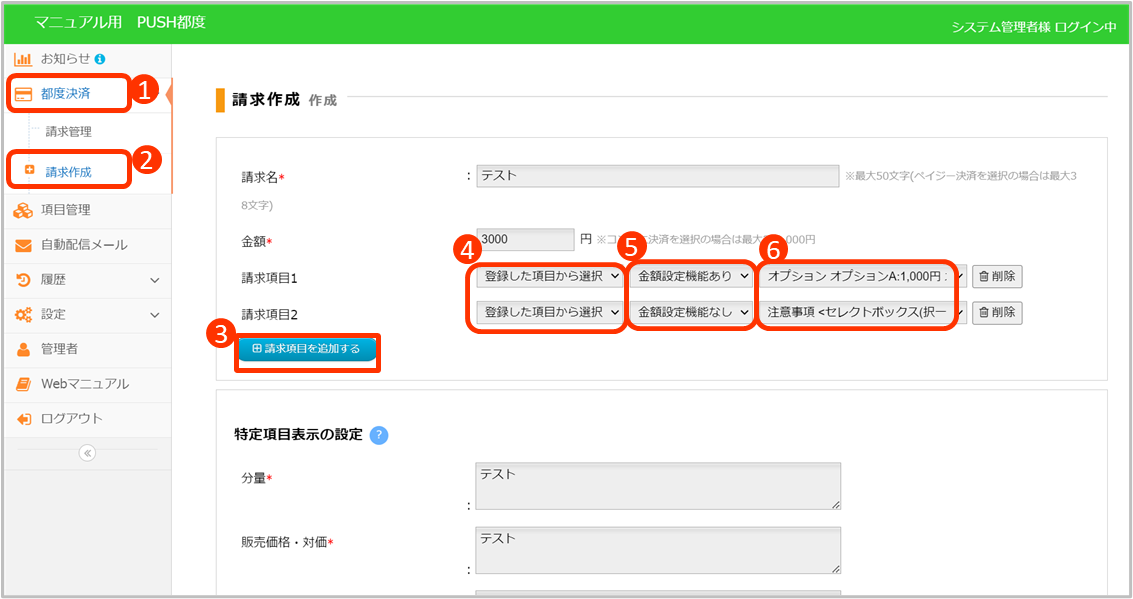Click the 自動配信メール envelope icon

pos(23,245)
